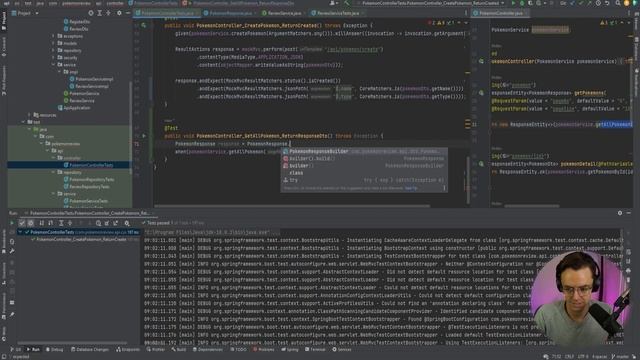The image size is (640, 360).
Task: Minimize the Run tool window
Action: coord(629,213)
